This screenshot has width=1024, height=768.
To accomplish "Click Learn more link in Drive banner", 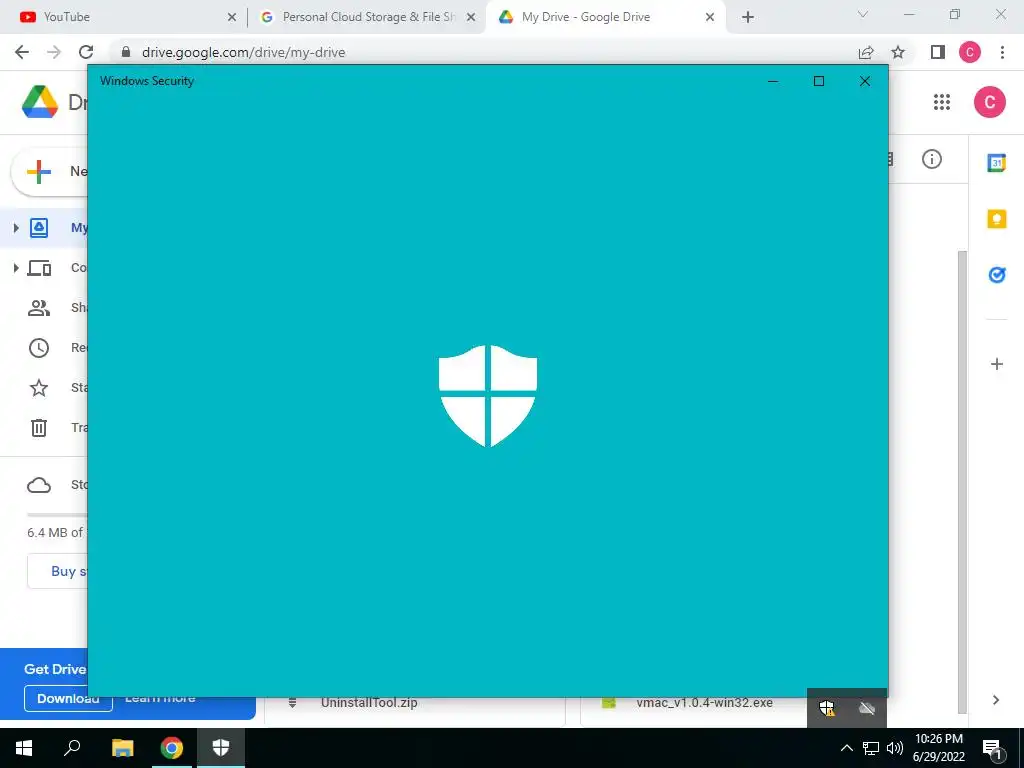I will (160, 699).
